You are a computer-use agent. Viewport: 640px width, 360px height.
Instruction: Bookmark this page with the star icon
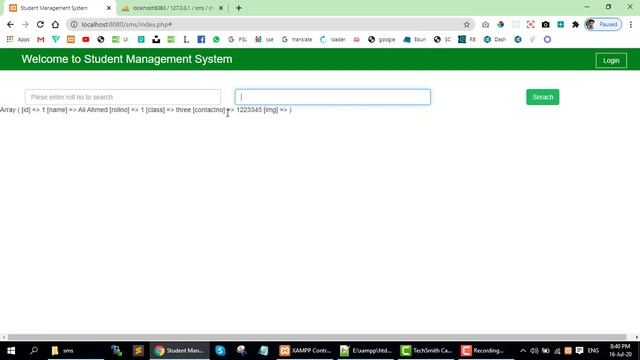467,24
